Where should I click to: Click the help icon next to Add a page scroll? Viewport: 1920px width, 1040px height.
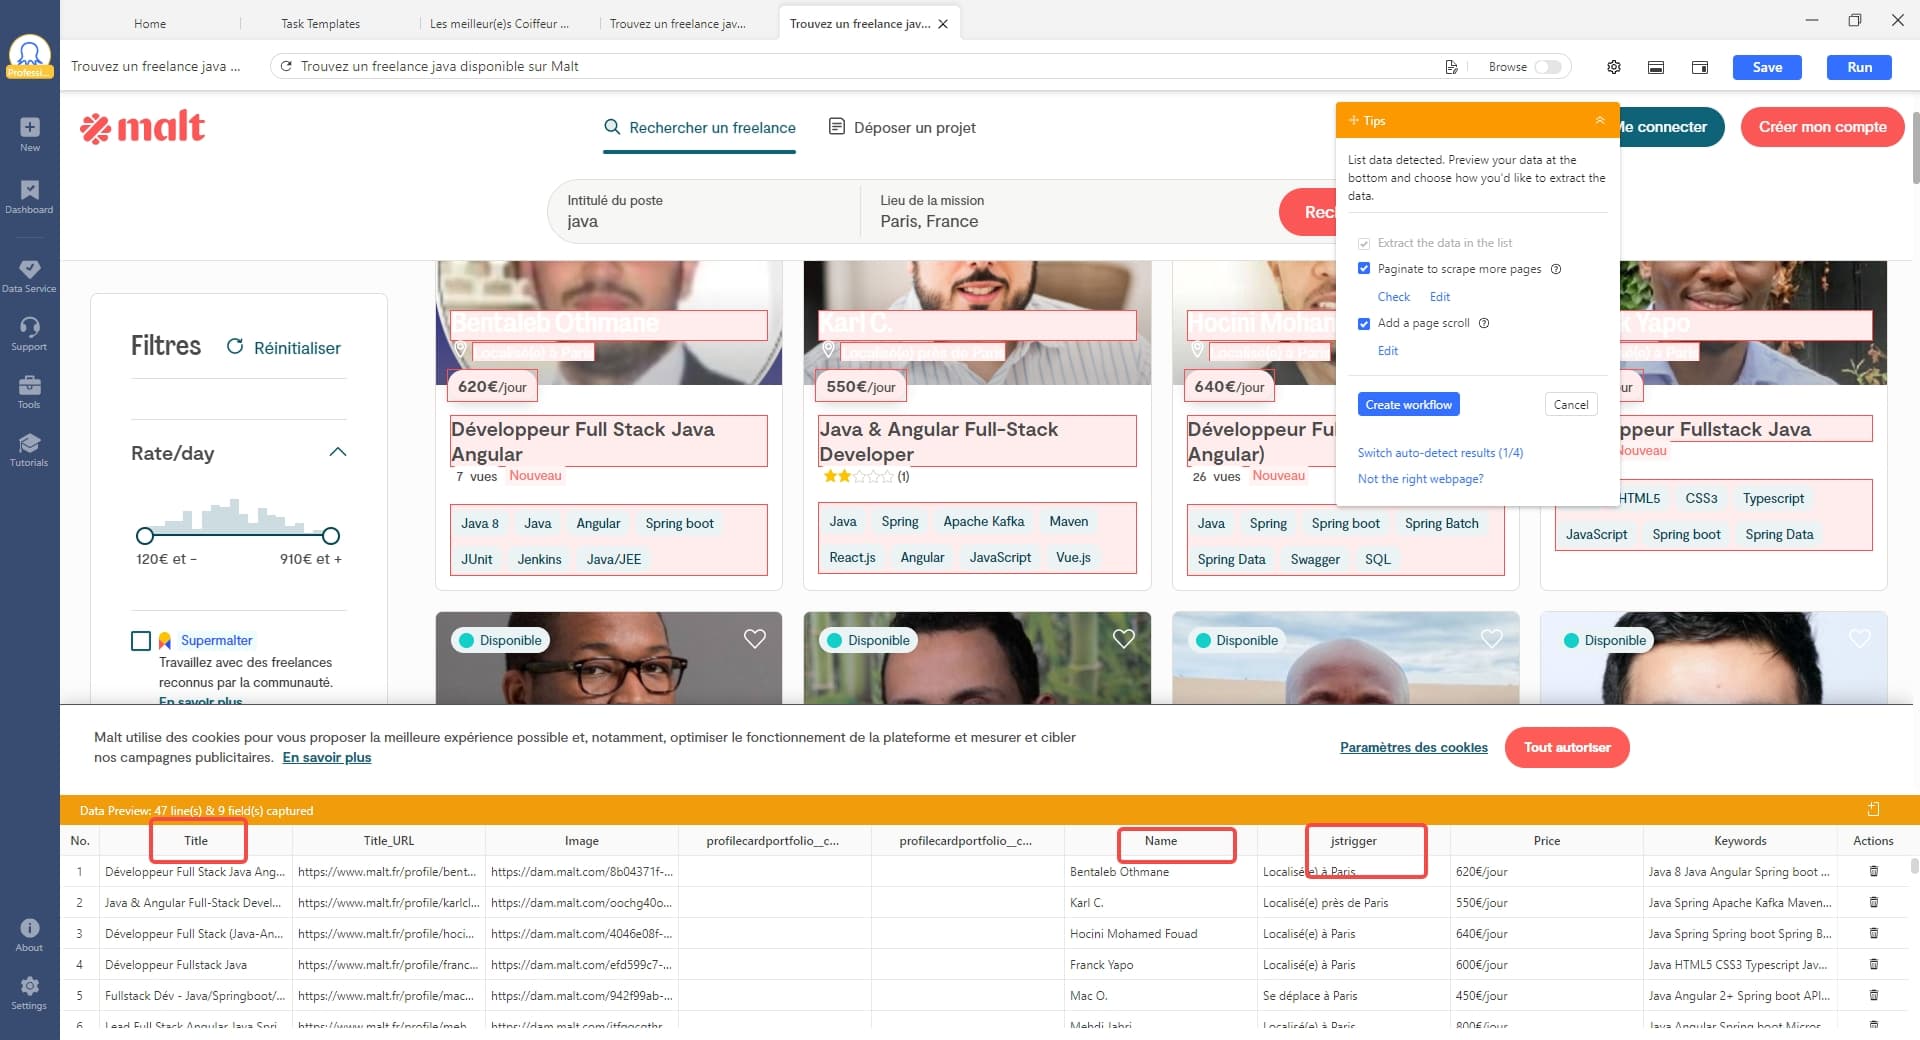point(1484,323)
